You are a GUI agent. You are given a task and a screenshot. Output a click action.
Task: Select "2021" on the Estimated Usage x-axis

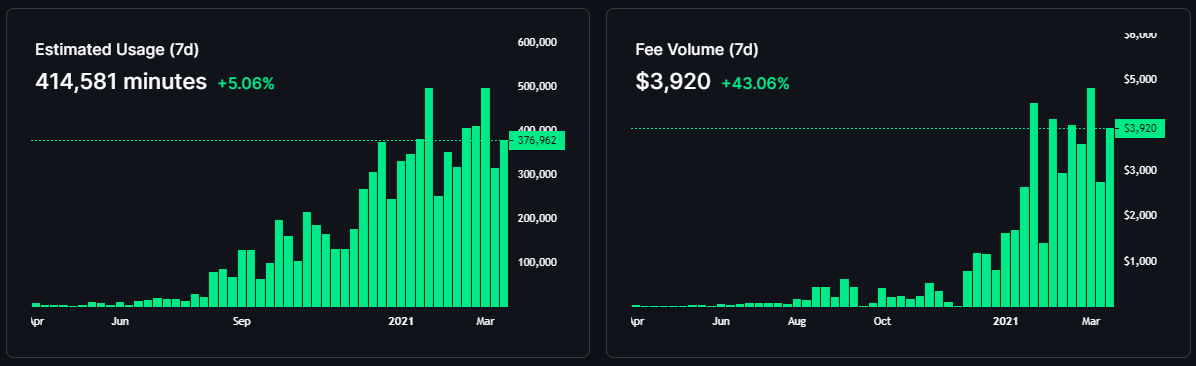point(401,321)
